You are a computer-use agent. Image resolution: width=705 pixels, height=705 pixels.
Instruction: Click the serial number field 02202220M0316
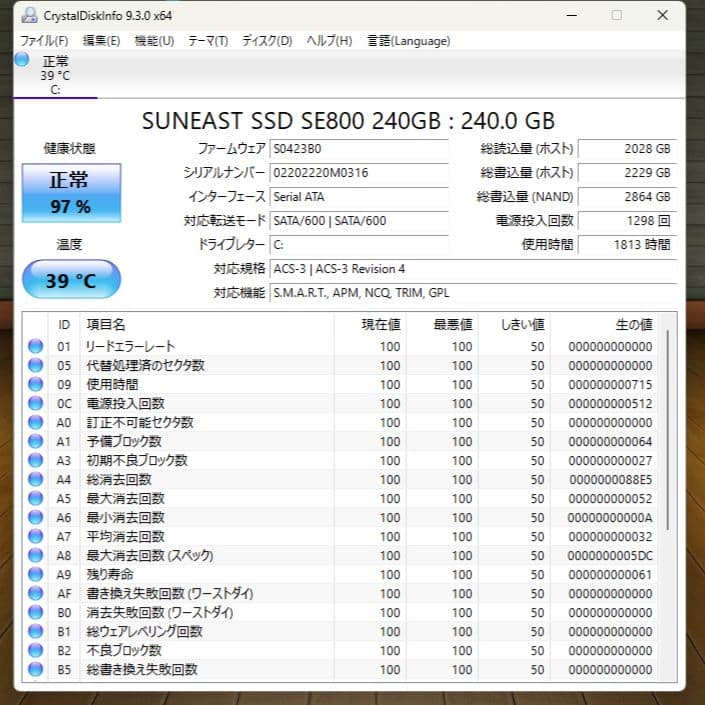pos(359,173)
